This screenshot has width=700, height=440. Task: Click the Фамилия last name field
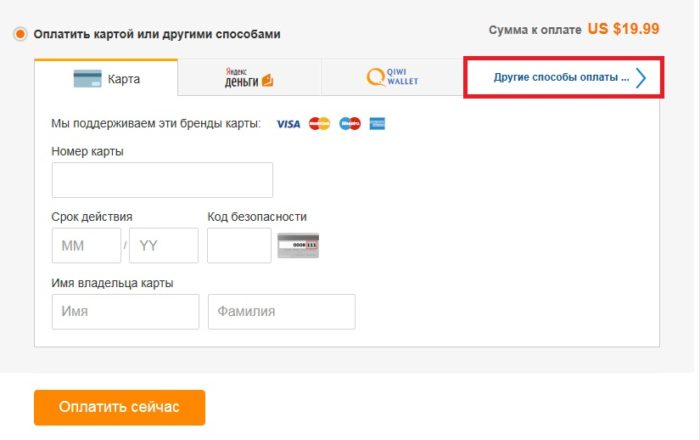click(282, 311)
